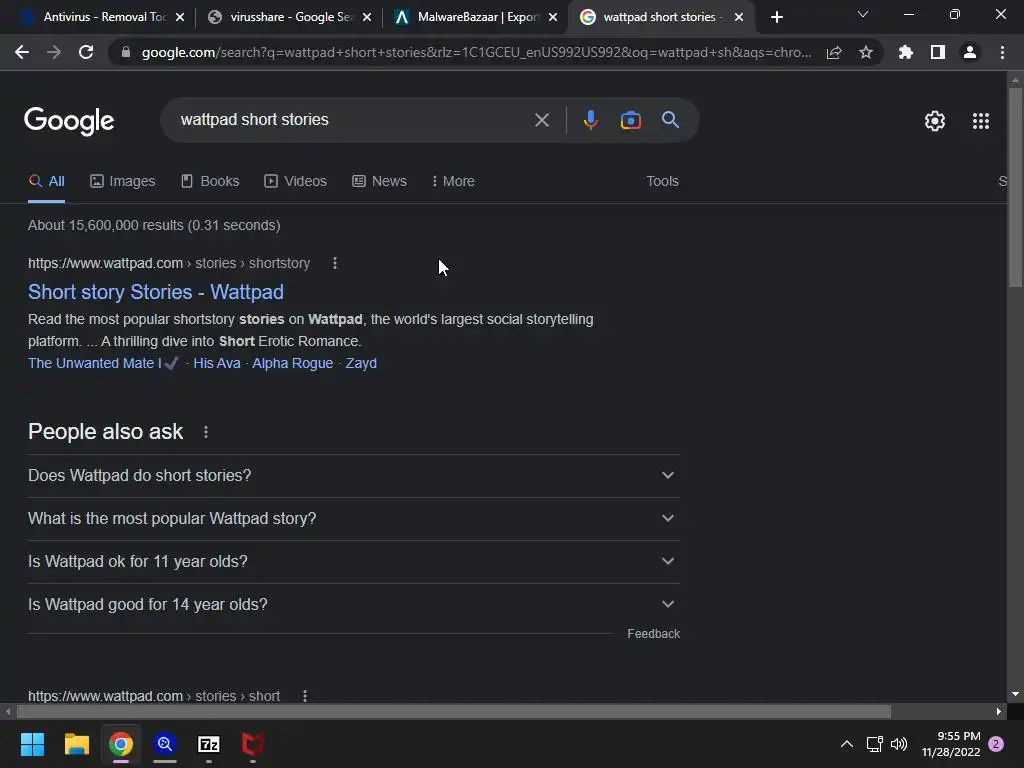
Task: Open the Chrome extensions puzzle icon
Action: click(905, 52)
